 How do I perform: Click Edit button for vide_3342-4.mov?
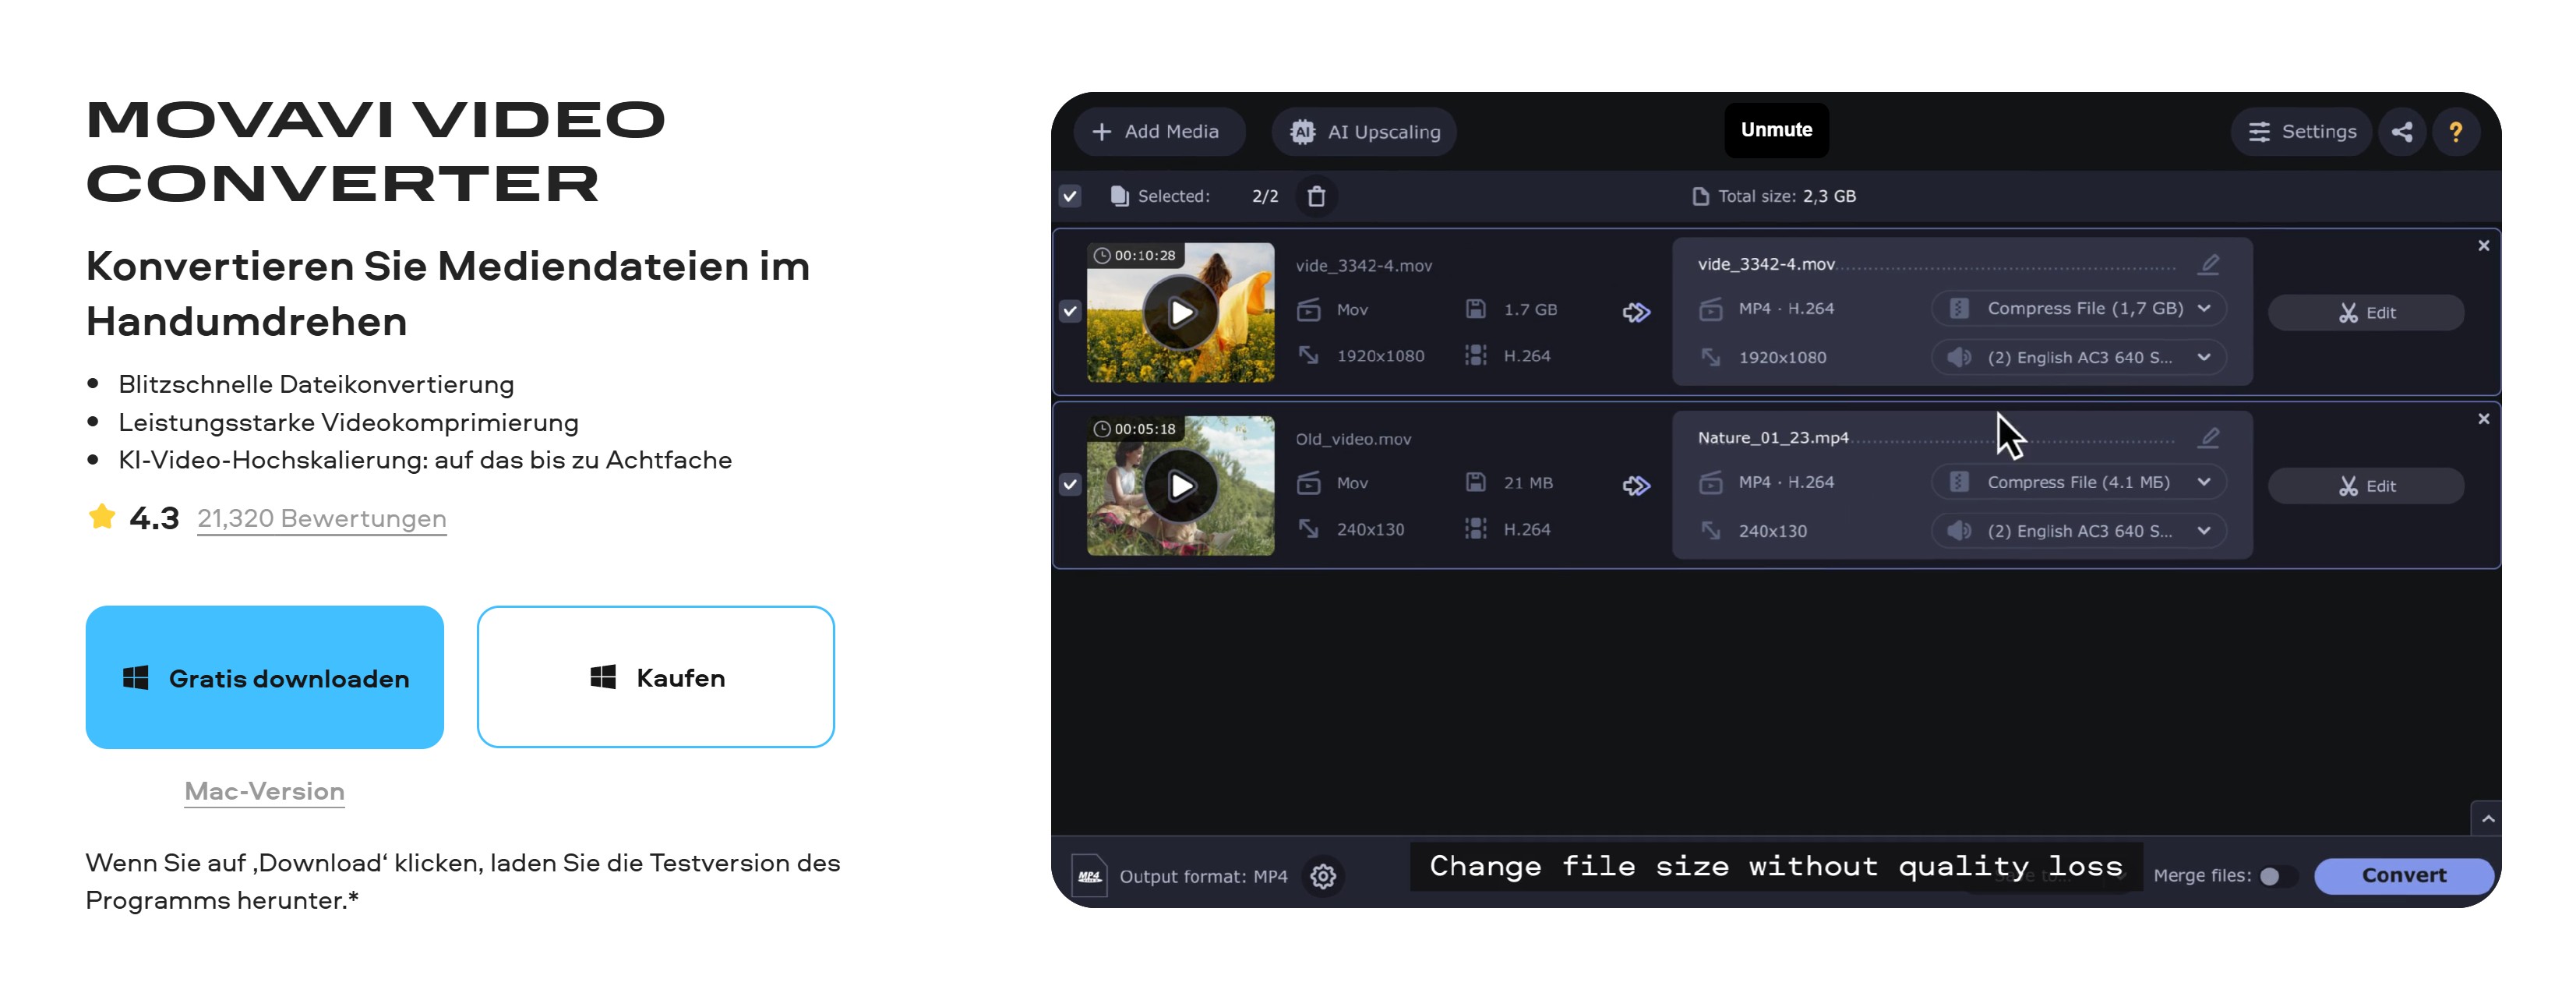(x=2366, y=313)
